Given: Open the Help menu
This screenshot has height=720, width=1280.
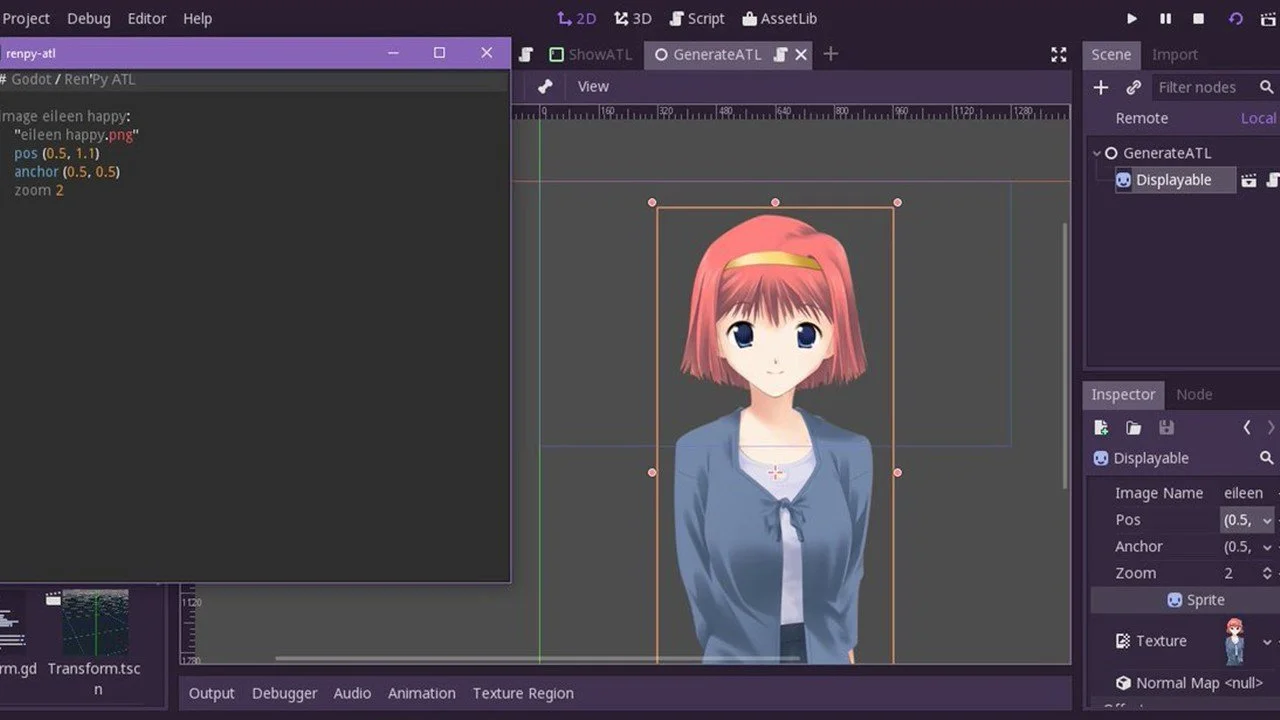Looking at the screenshot, I should (197, 18).
